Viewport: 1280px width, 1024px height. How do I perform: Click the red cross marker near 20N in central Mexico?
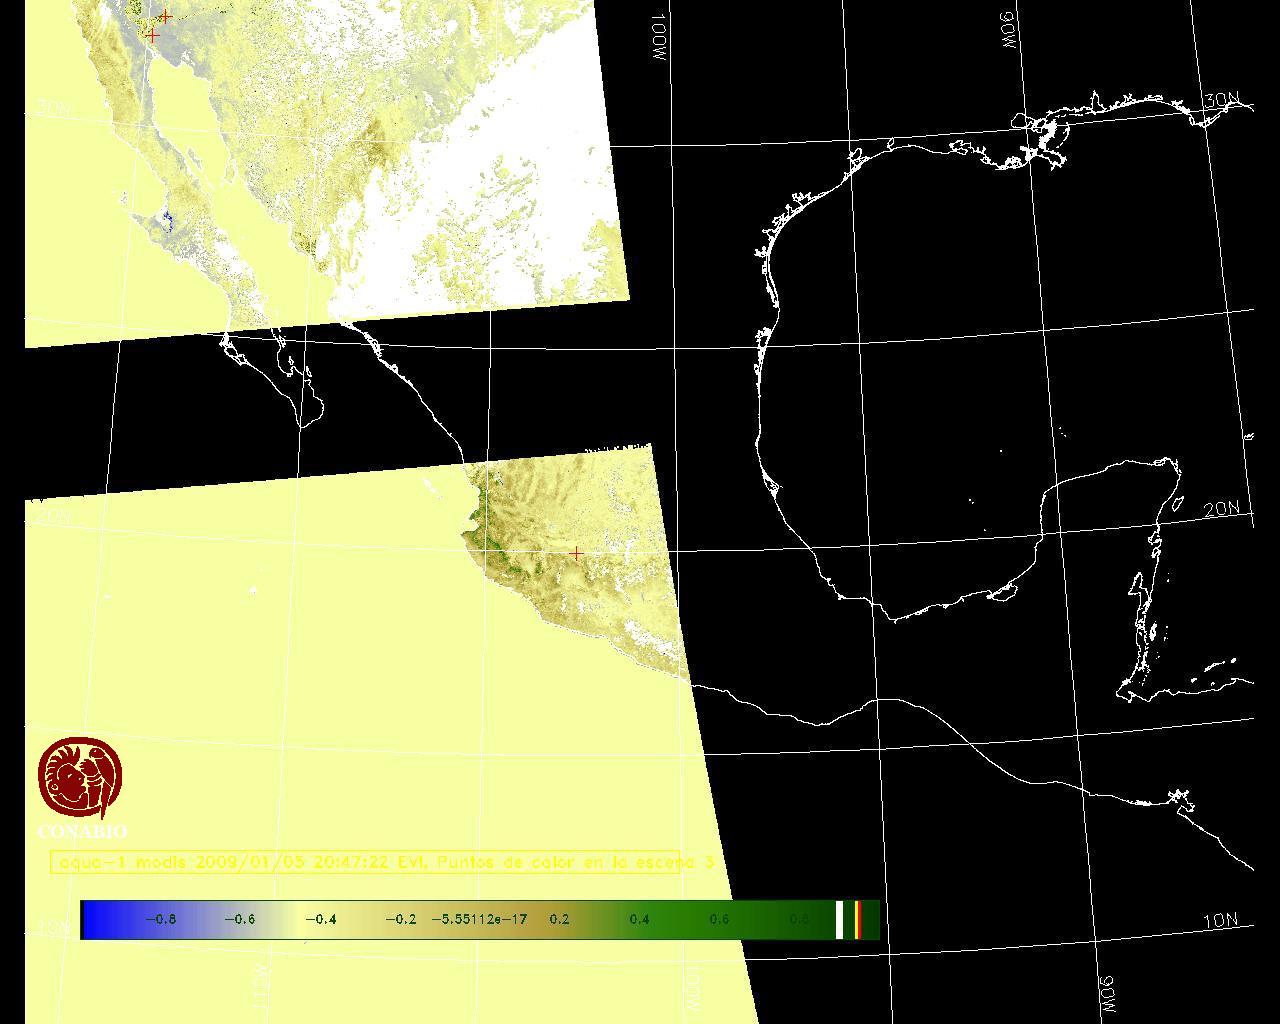pos(577,552)
